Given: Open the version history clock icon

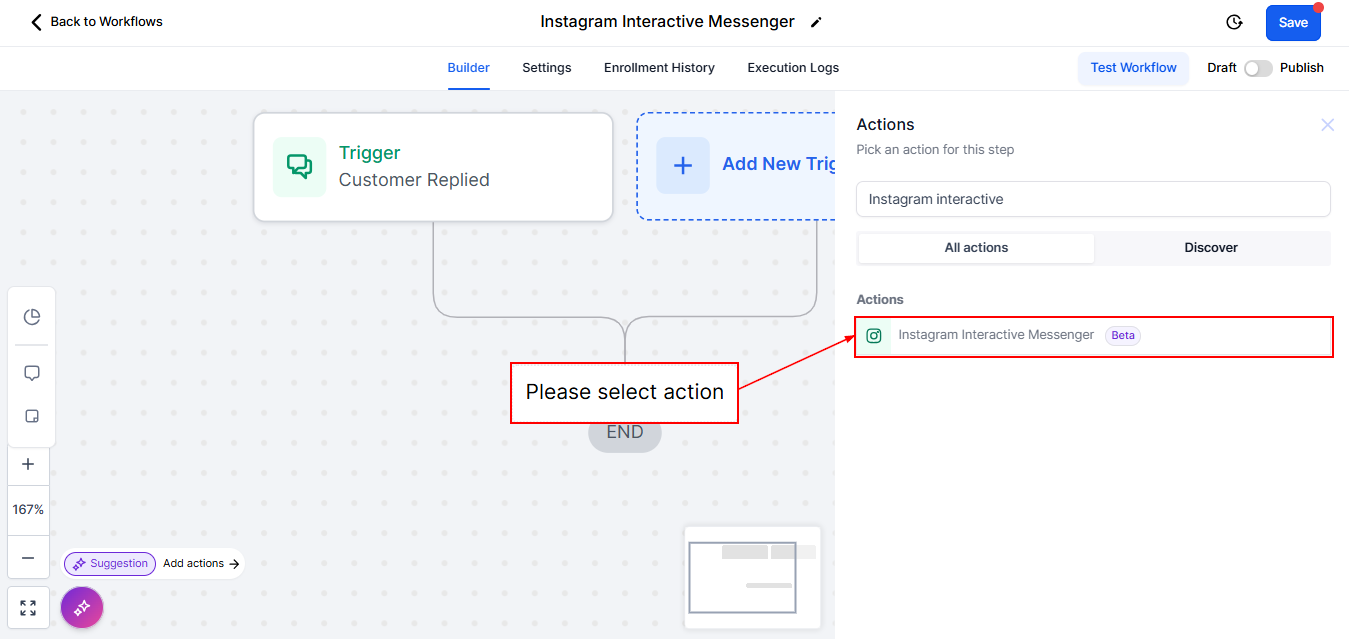Looking at the screenshot, I should 1234,22.
